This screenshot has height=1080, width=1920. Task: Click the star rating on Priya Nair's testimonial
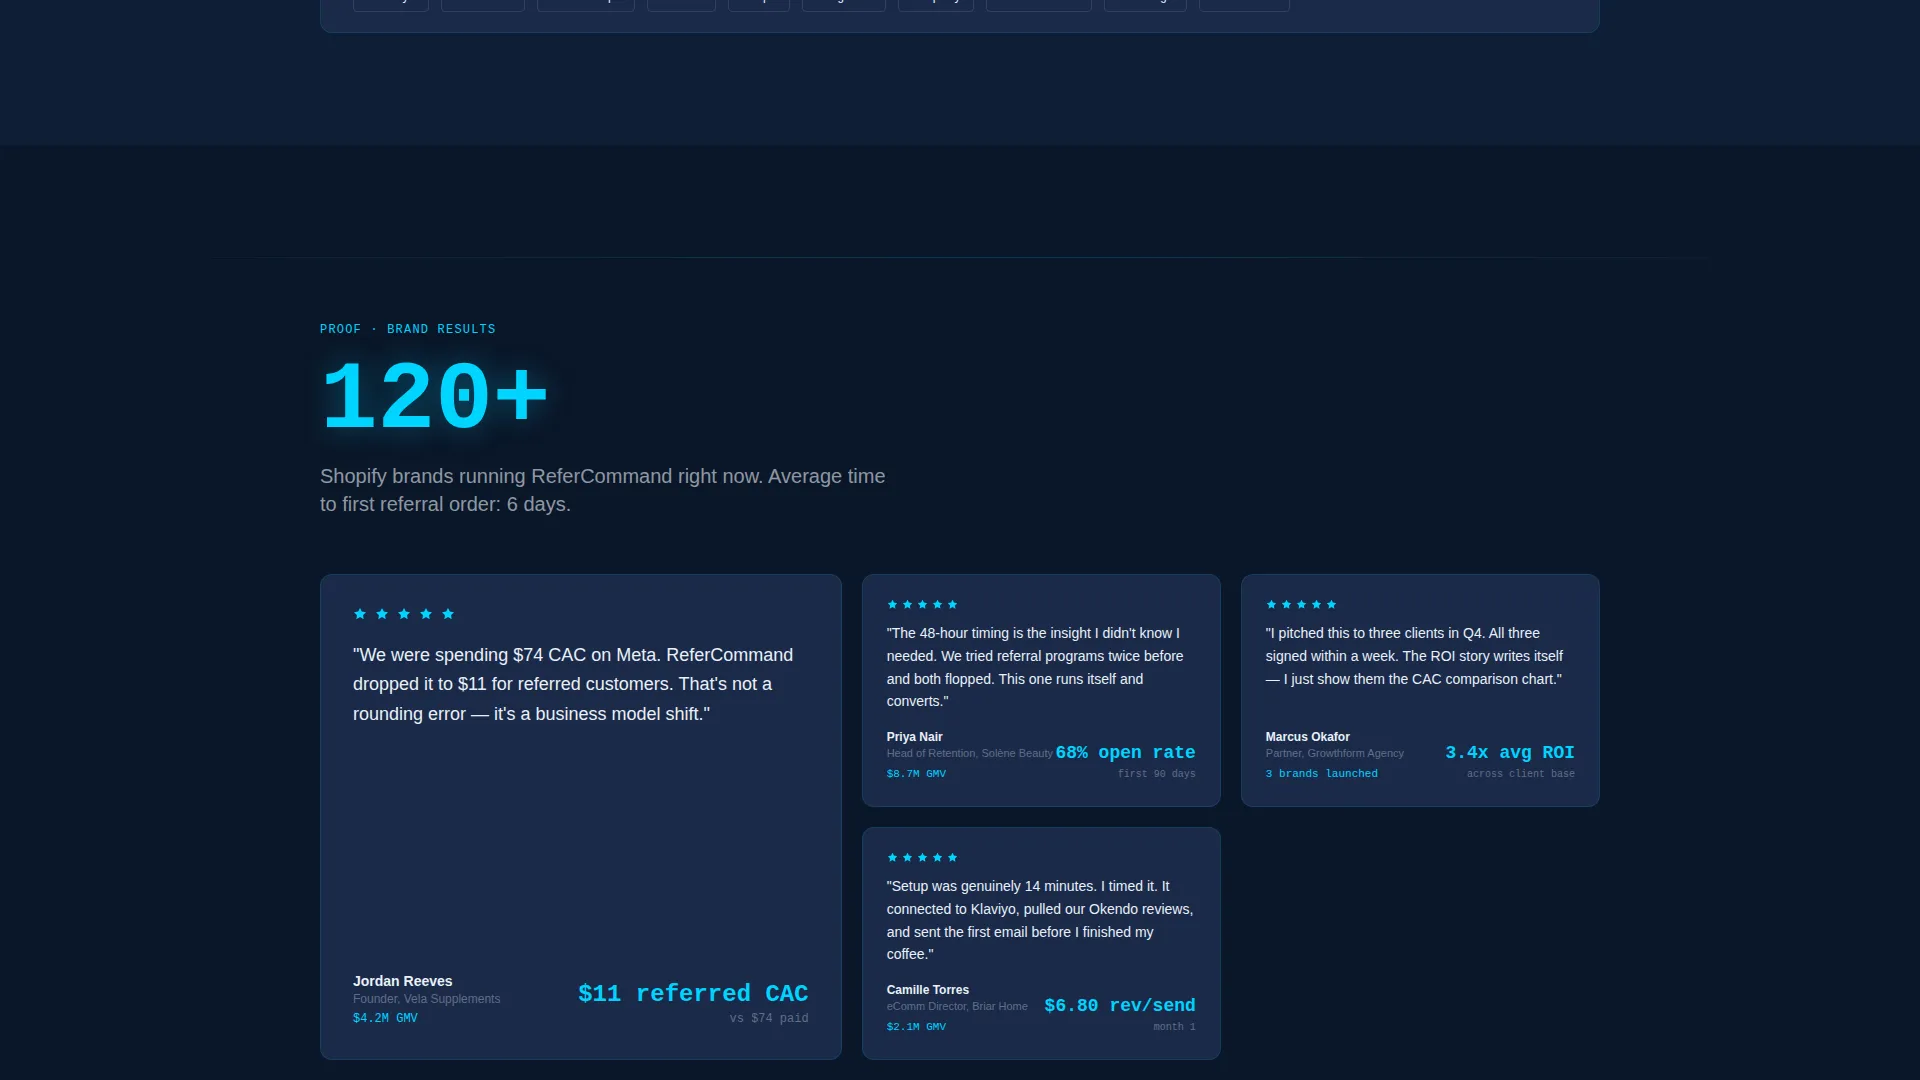point(922,604)
